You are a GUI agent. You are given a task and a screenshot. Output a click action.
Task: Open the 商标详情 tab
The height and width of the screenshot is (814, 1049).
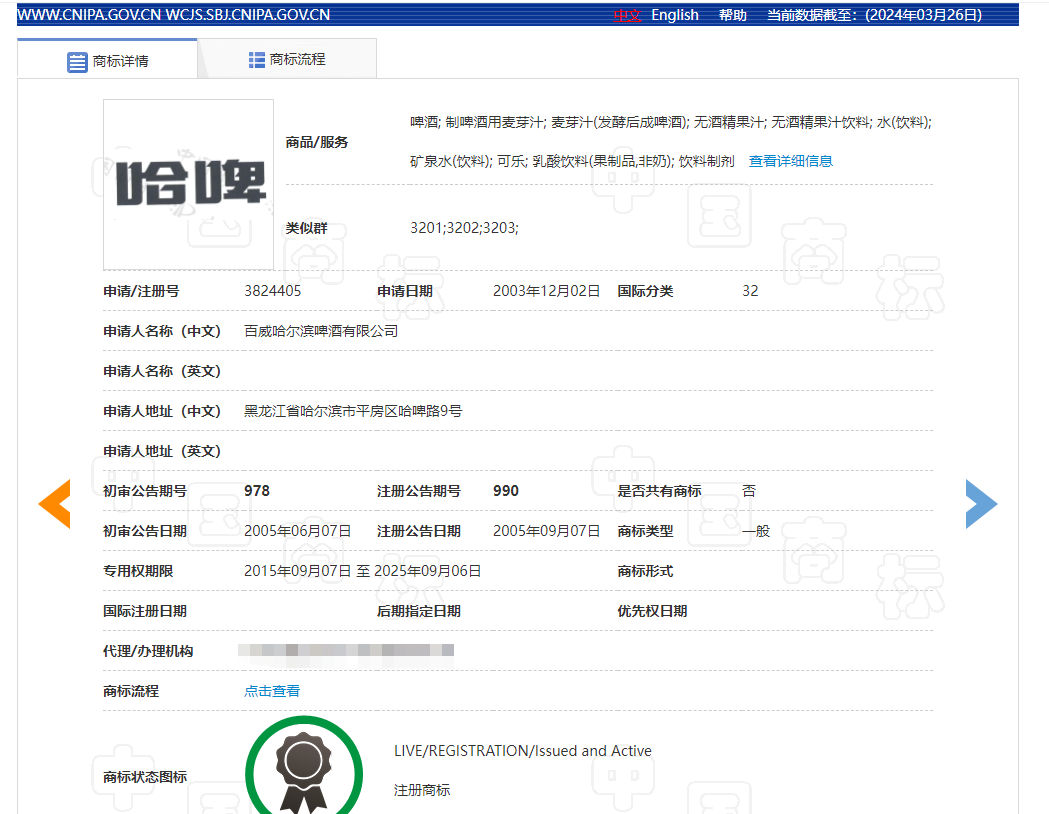[107, 59]
